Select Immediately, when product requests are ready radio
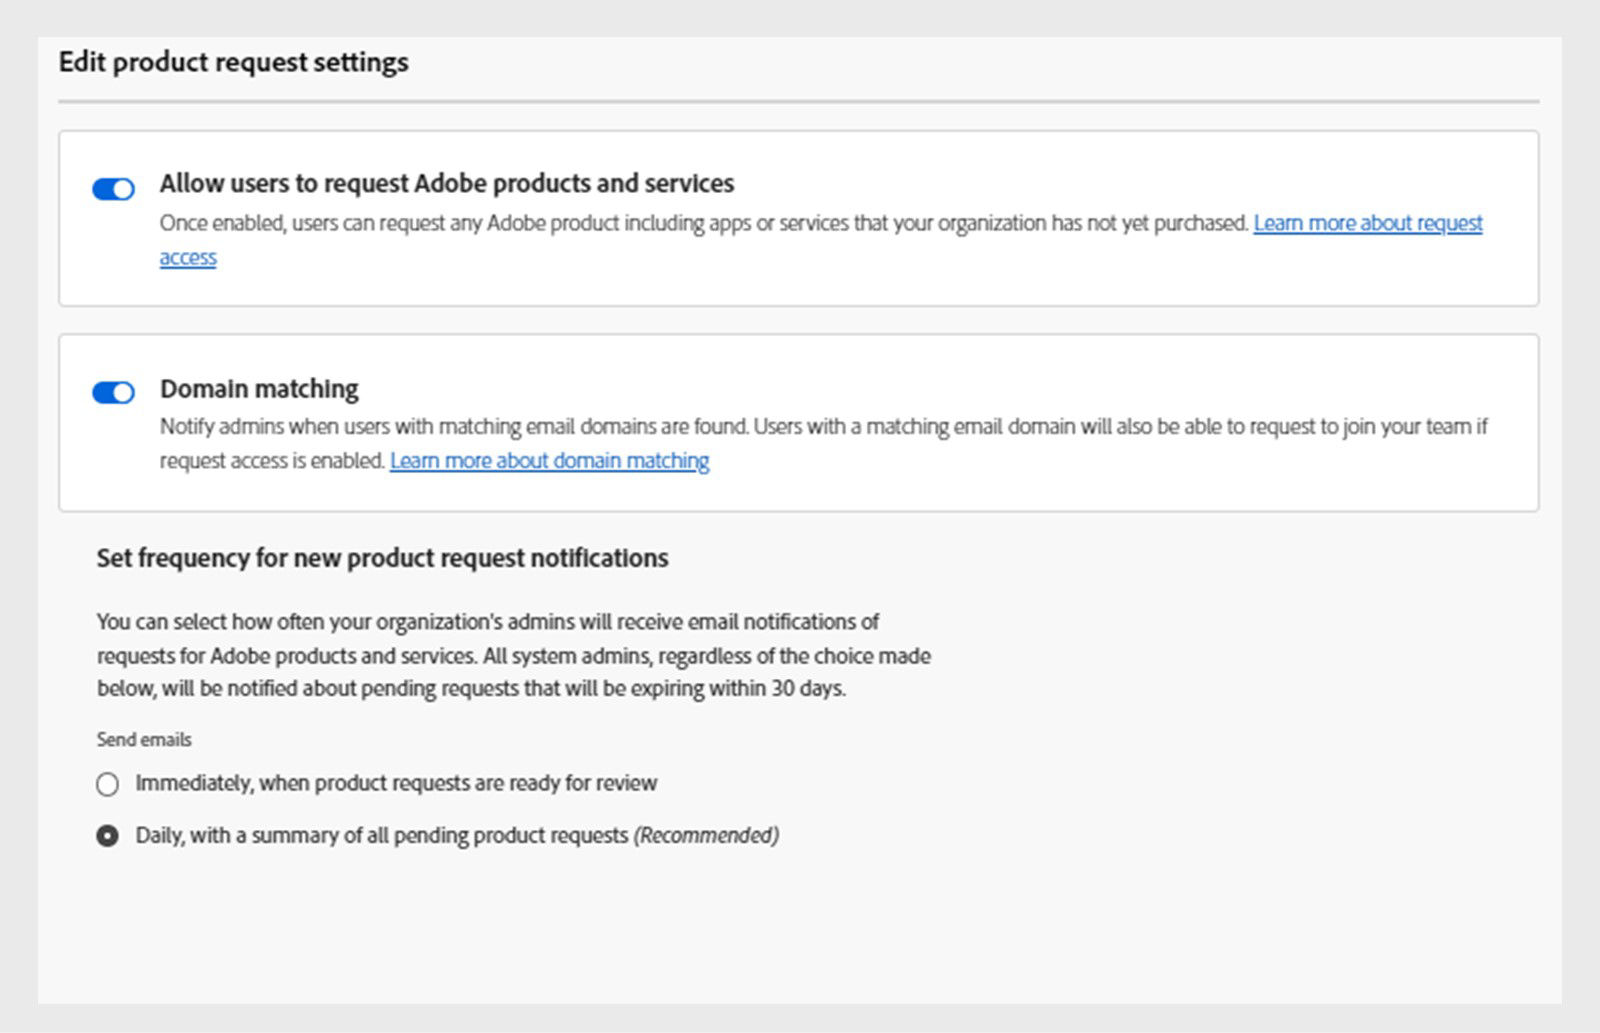 click(x=107, y=784)
